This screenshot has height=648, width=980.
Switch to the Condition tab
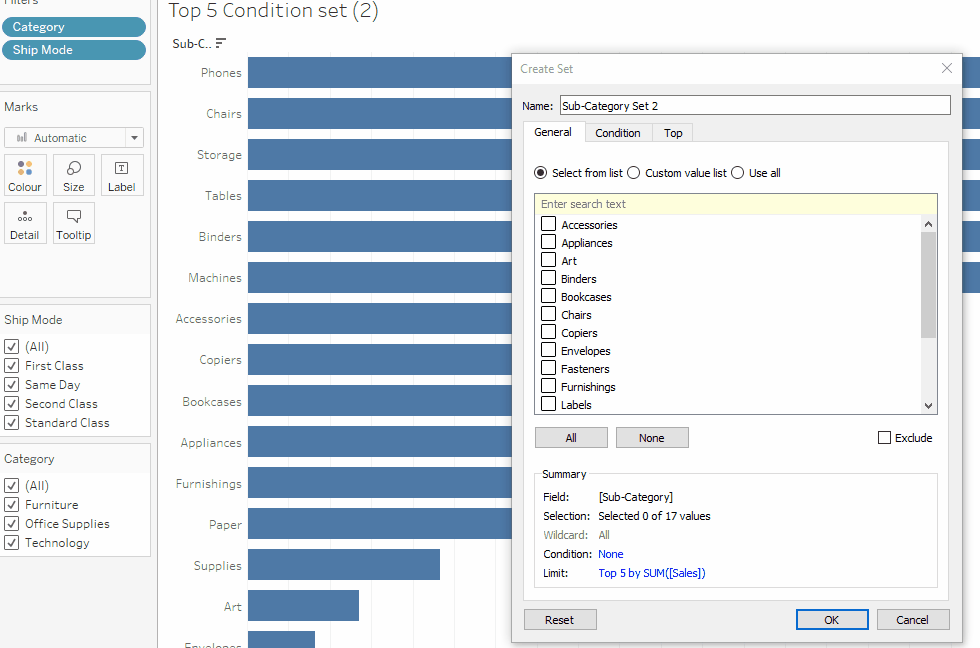[x=617, y=133]
